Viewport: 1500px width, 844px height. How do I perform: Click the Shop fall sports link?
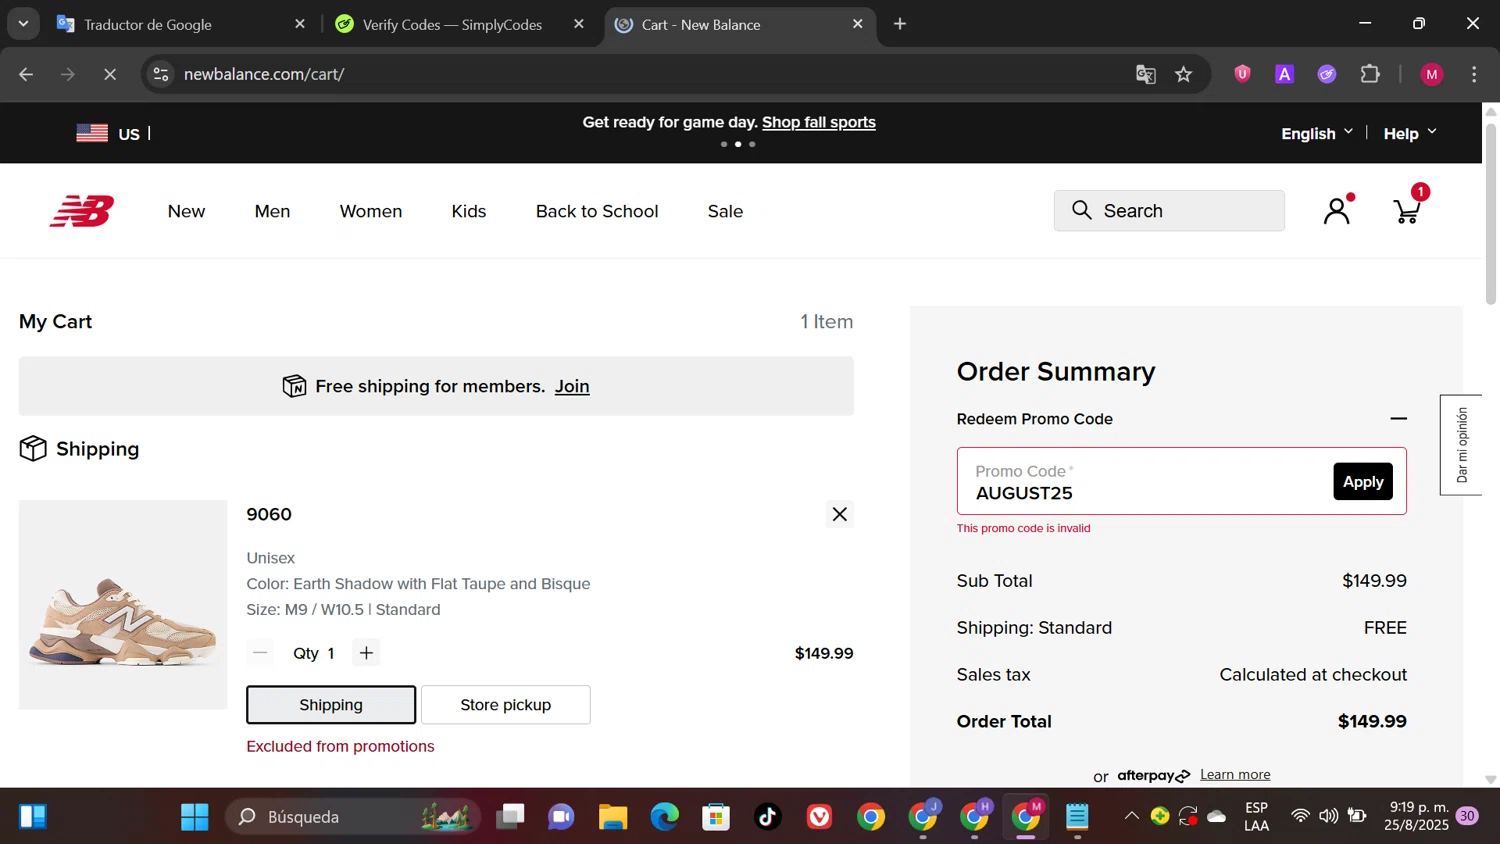[819, 122]
